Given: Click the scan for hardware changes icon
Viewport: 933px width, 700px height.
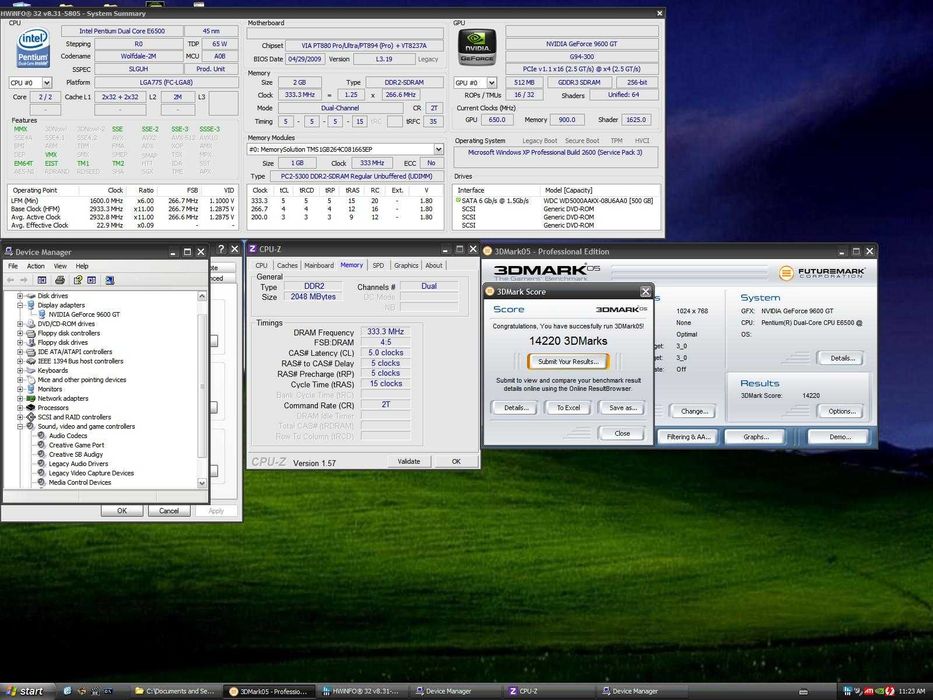Looking at the screenshot, I should [x=109, y=280].
